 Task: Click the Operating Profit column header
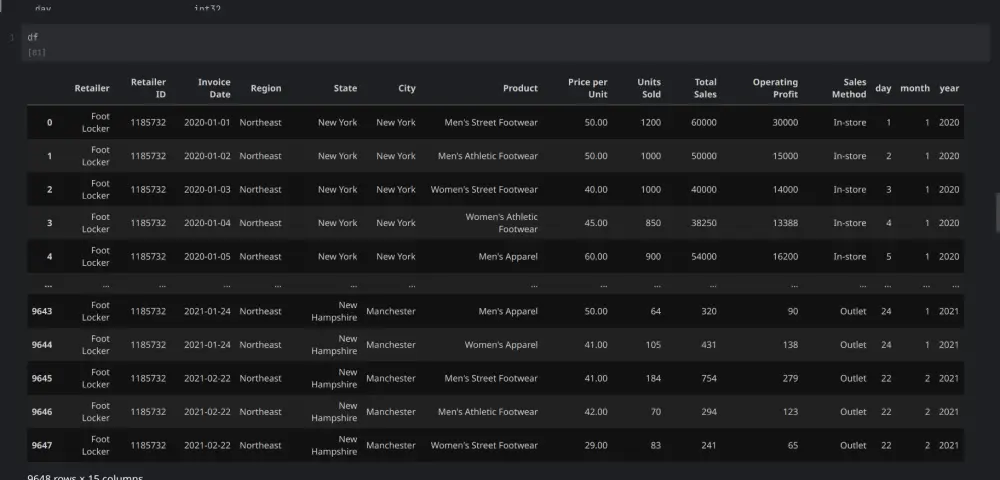(x=775, y=88)
